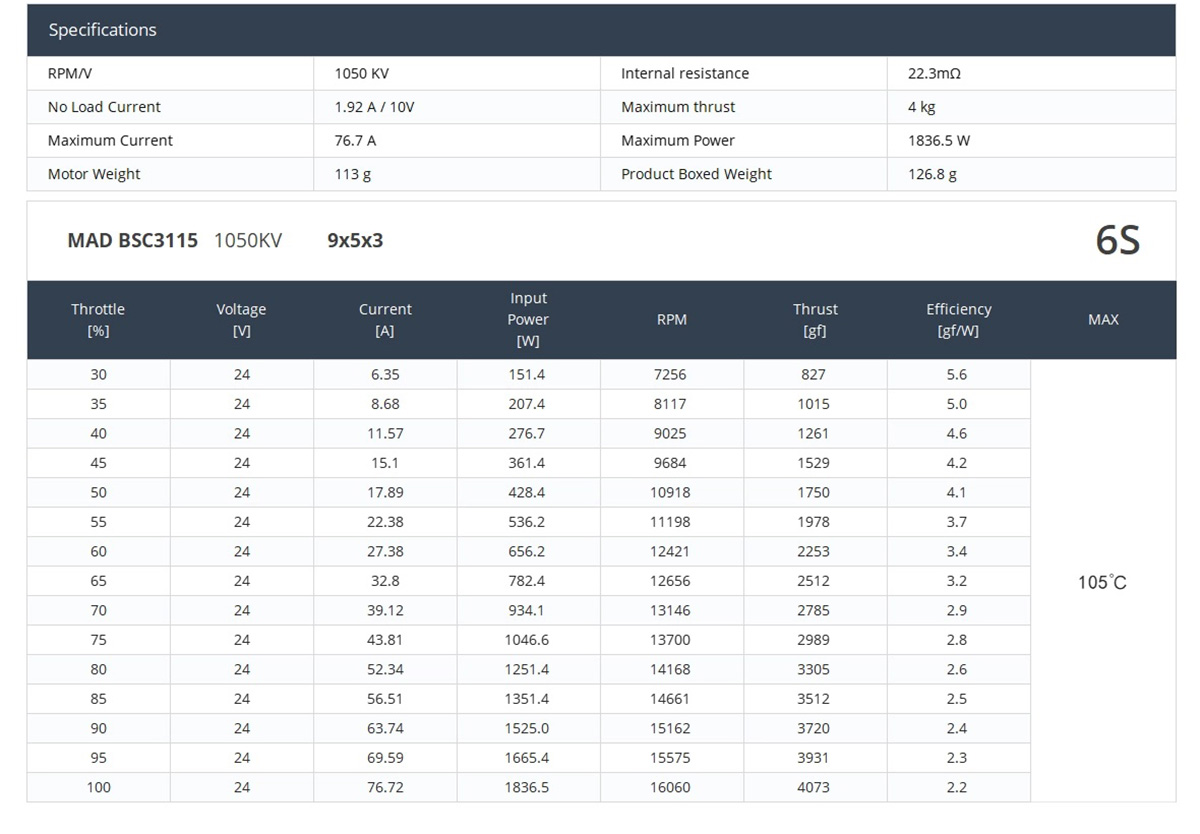Viewport: 1200px width, 834px height.
Task: Click the 100 throttle row cell
Action: 98,787
